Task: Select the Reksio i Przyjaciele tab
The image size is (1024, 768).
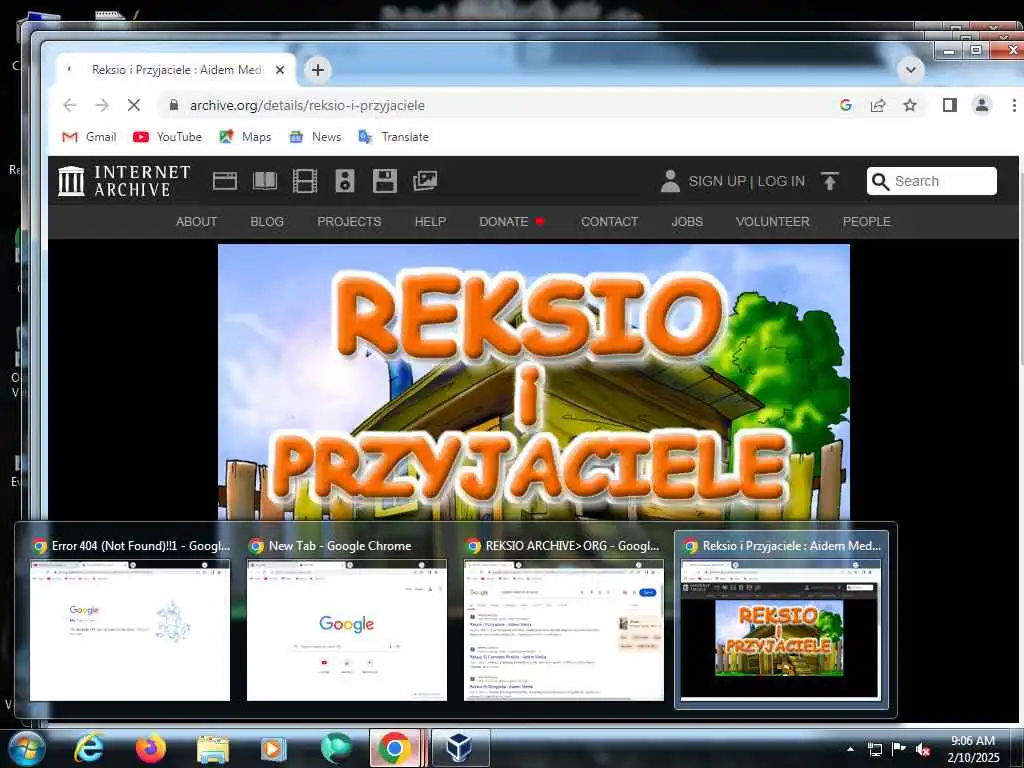Action: 176,70
